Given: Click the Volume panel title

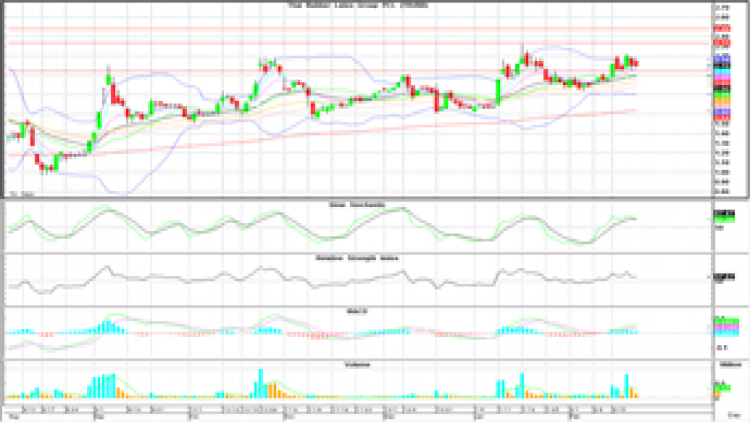Looking at the screenshot, I should coord(358,364).
